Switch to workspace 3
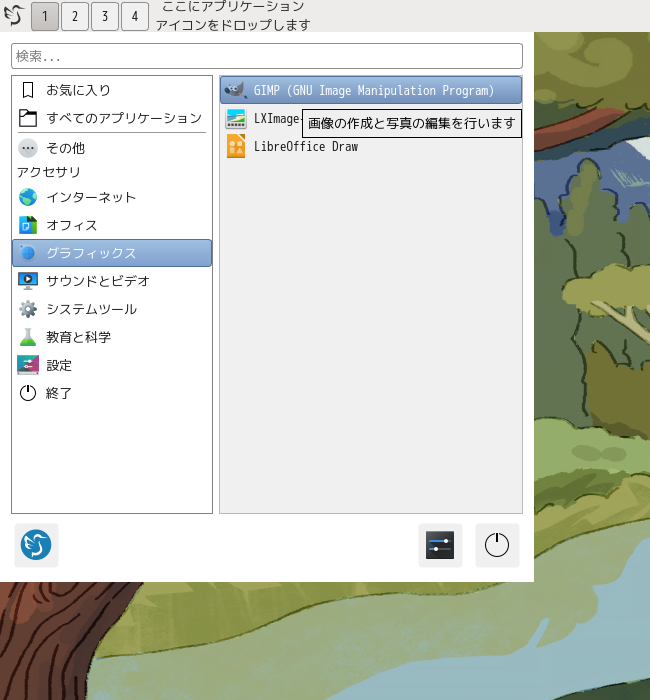Viewport: 650px width, 700px height. 105,17
